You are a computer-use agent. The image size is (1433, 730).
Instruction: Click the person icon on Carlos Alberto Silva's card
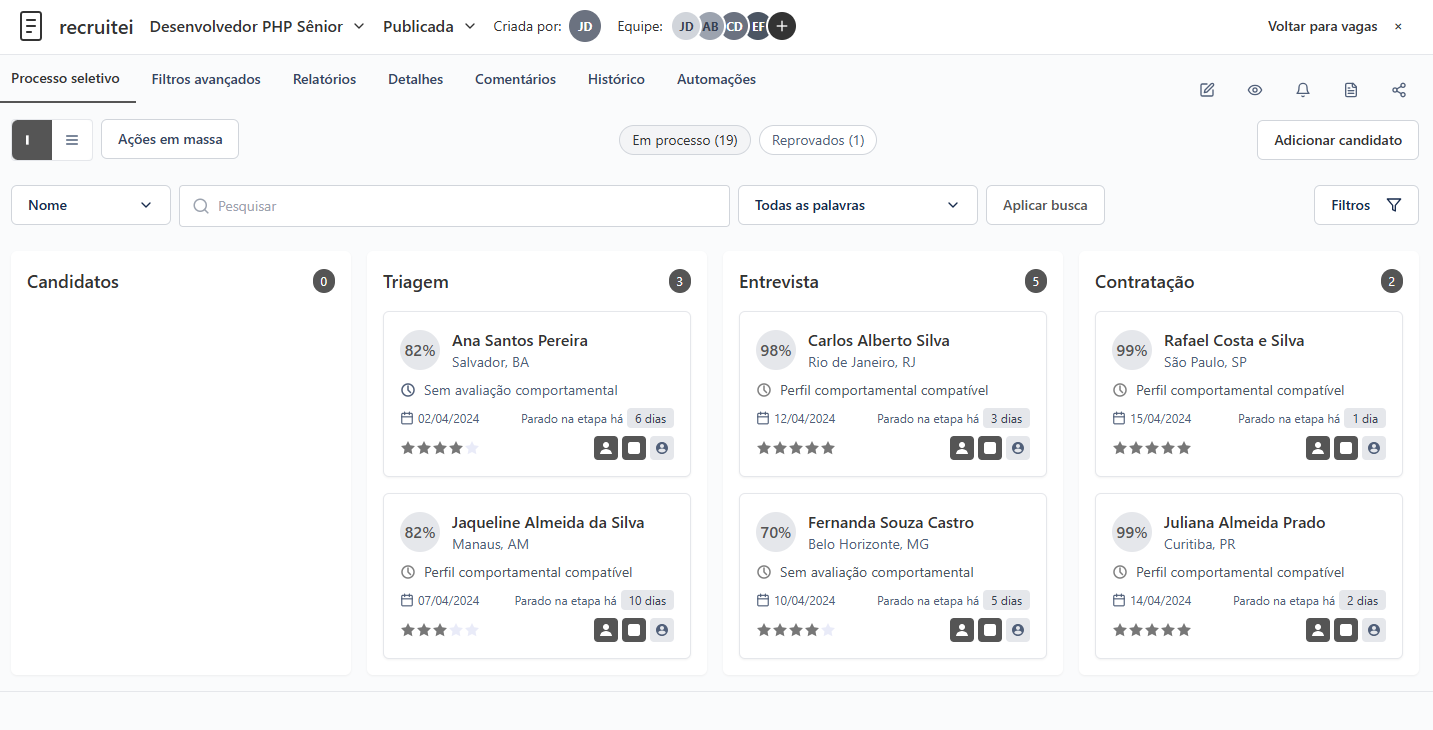[962, 448]
